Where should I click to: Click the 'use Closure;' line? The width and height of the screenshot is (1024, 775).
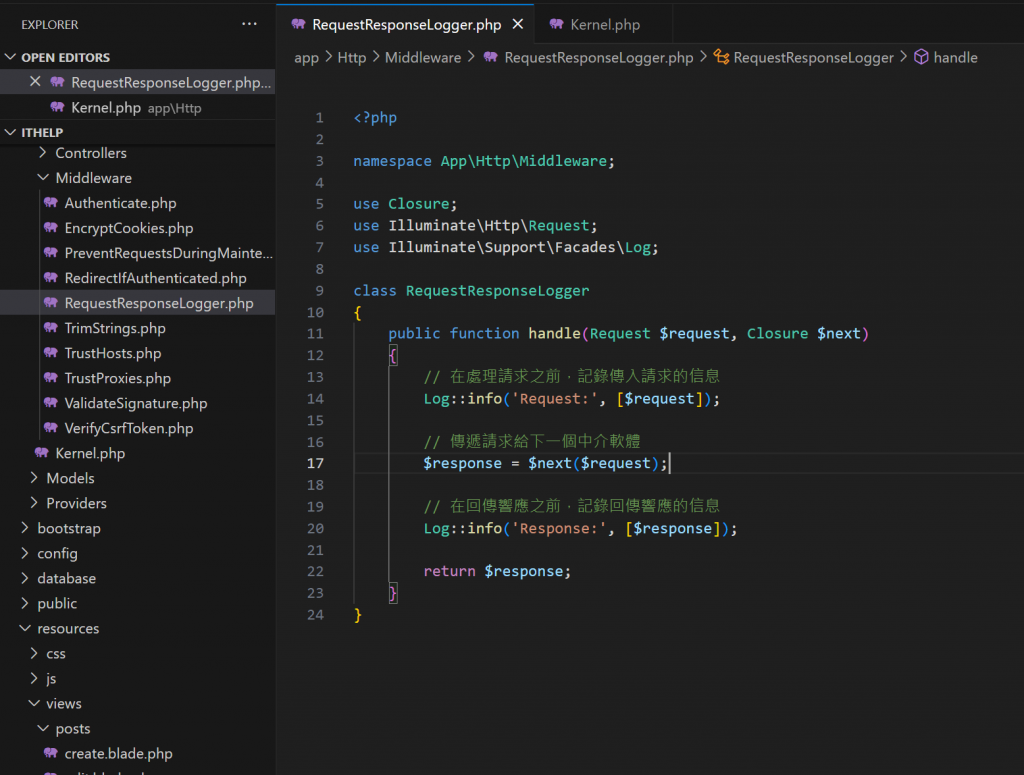click(406, 204)
